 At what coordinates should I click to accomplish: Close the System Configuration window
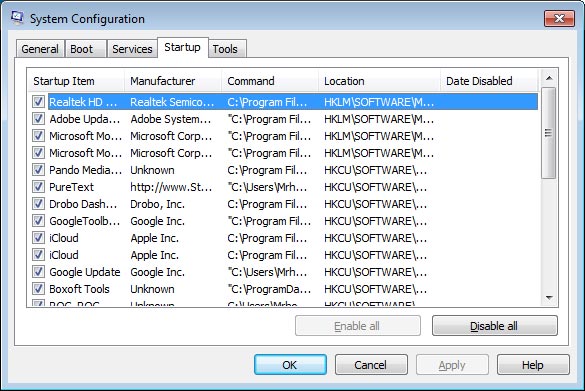pyautogui.click(x=559, y=18)
